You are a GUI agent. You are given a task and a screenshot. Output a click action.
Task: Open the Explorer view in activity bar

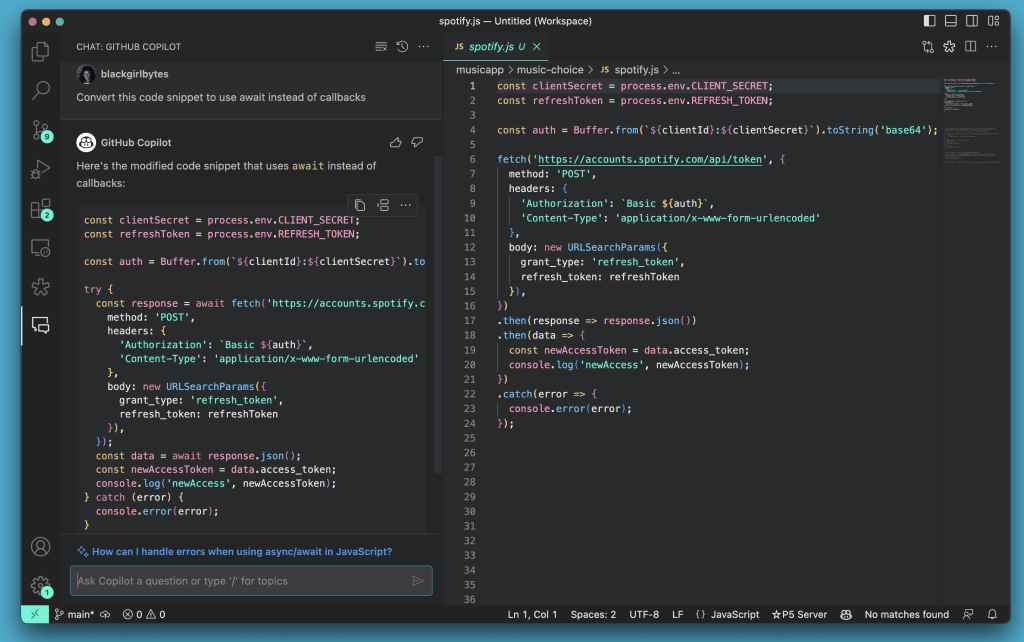(x=40, y=52)
